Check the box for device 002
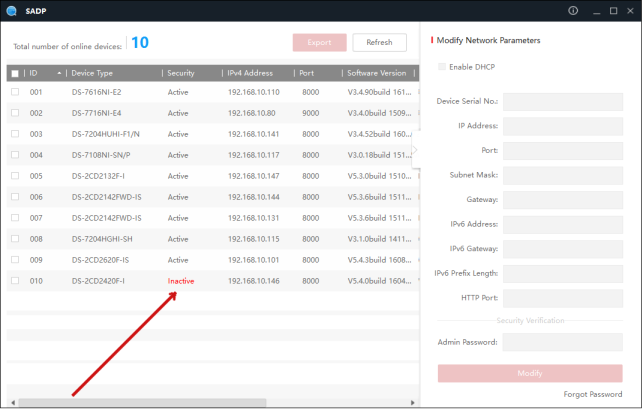Image resolution: width=643 pixels, height=410 pixels. pos(15,113)
